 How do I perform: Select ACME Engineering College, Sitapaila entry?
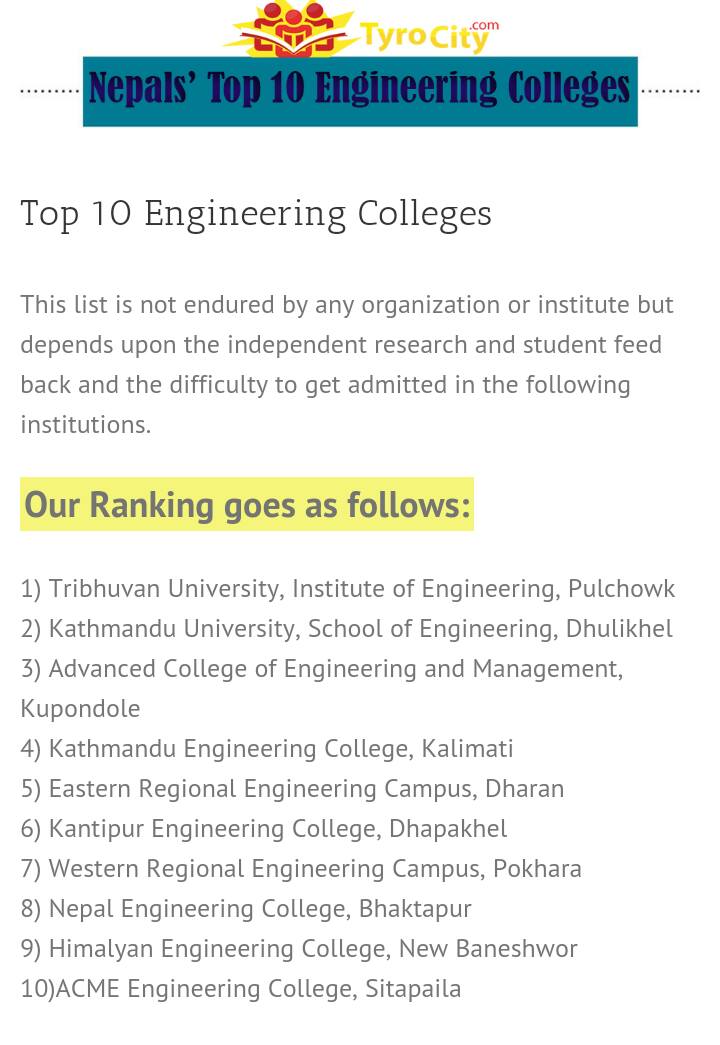click(241, 988)
